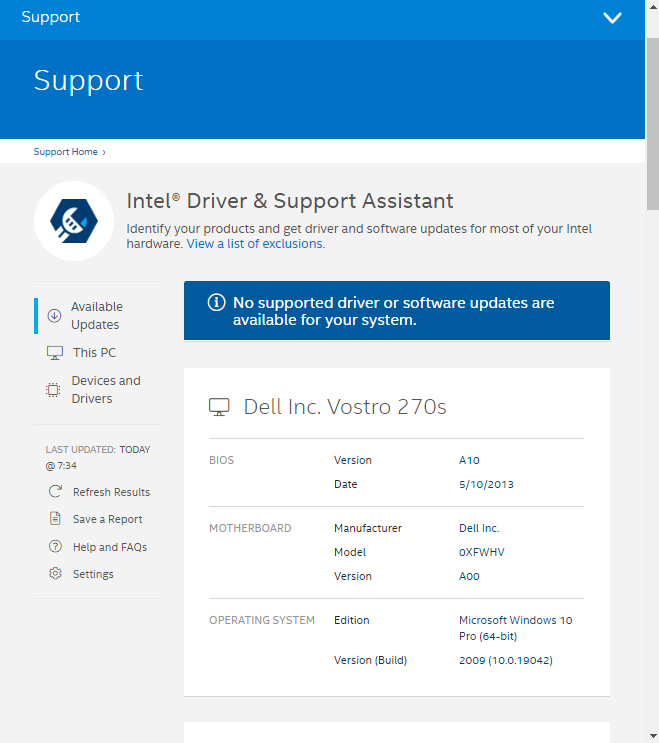Click the OPERATING SYSTEM section label
The width and height of the screenshot is (659, 743).
(x=262, y=620)
